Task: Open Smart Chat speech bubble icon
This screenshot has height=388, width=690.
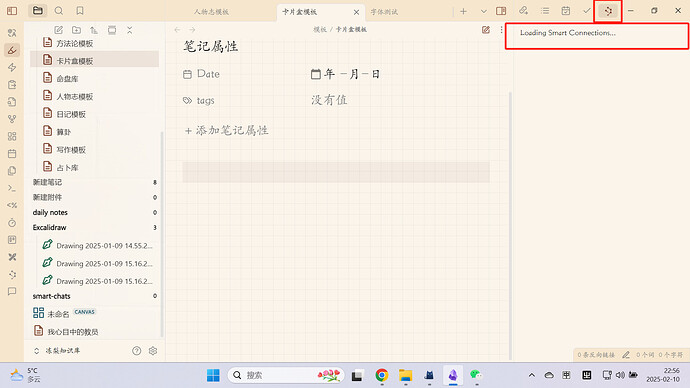Action: (x=12, y=292)
